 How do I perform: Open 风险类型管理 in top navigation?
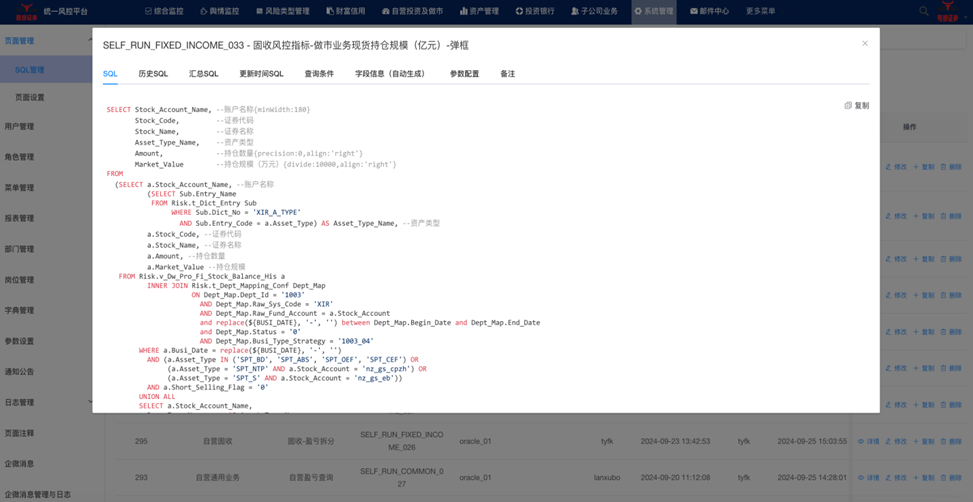point(282,11)
